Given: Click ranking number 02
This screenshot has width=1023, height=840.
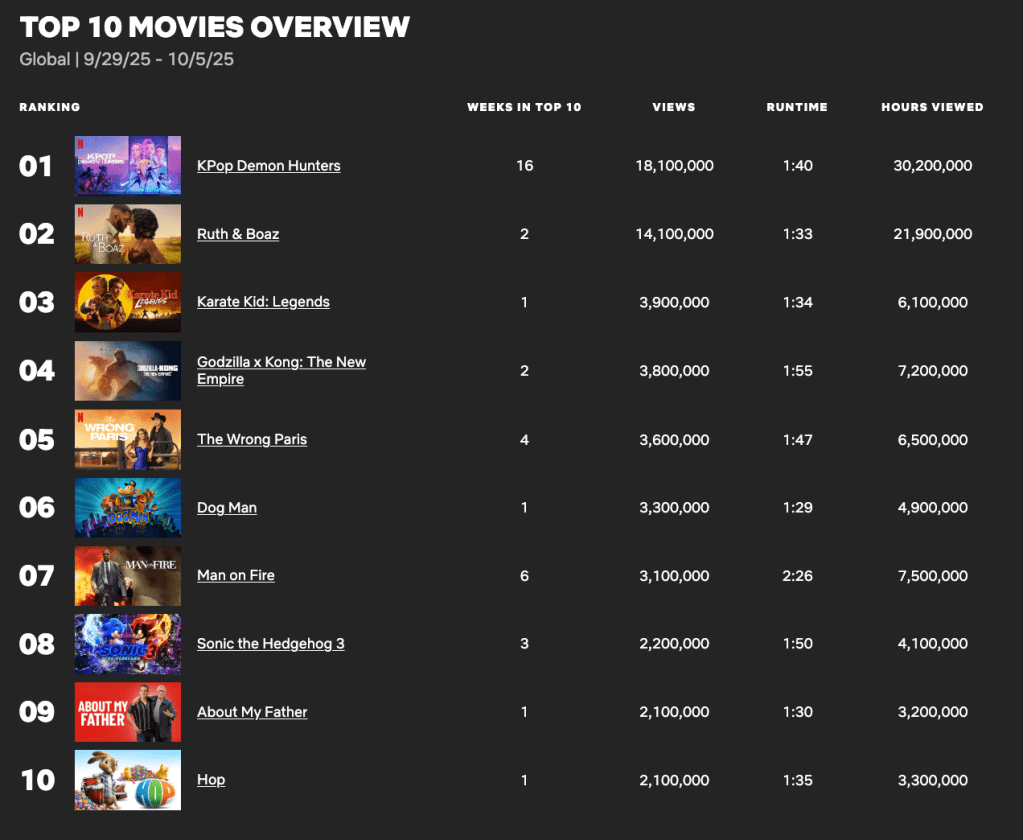Looking at the screenshot, I should click(37, 234).
